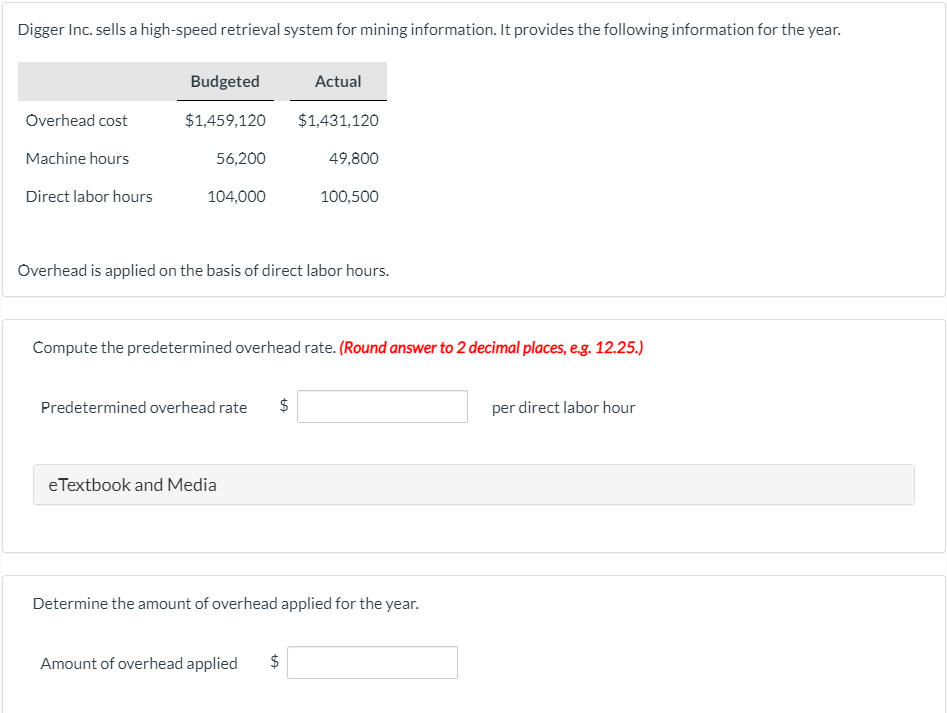Click the amount of overhead applied input

(x=372, y=662)
